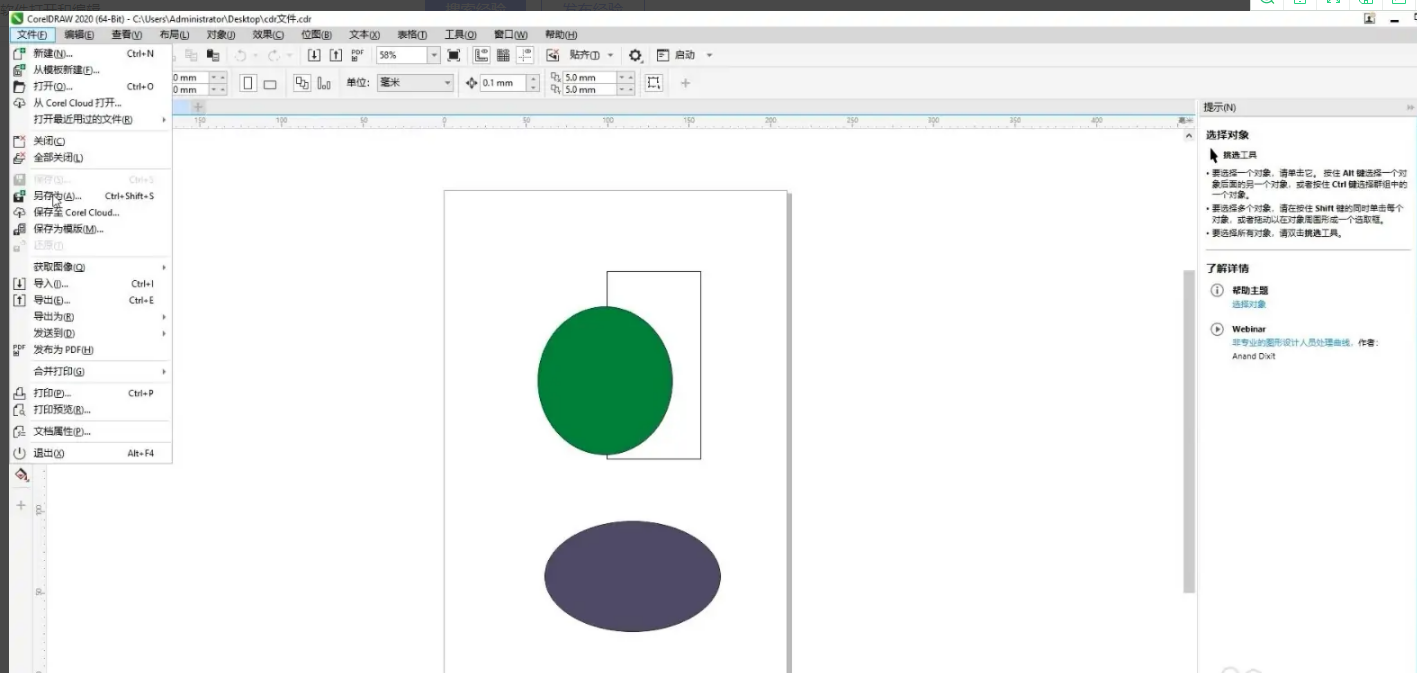Toggle the show grid button
The height and width of the screenshot is (673, 1417).
click(x=503, y=55)
